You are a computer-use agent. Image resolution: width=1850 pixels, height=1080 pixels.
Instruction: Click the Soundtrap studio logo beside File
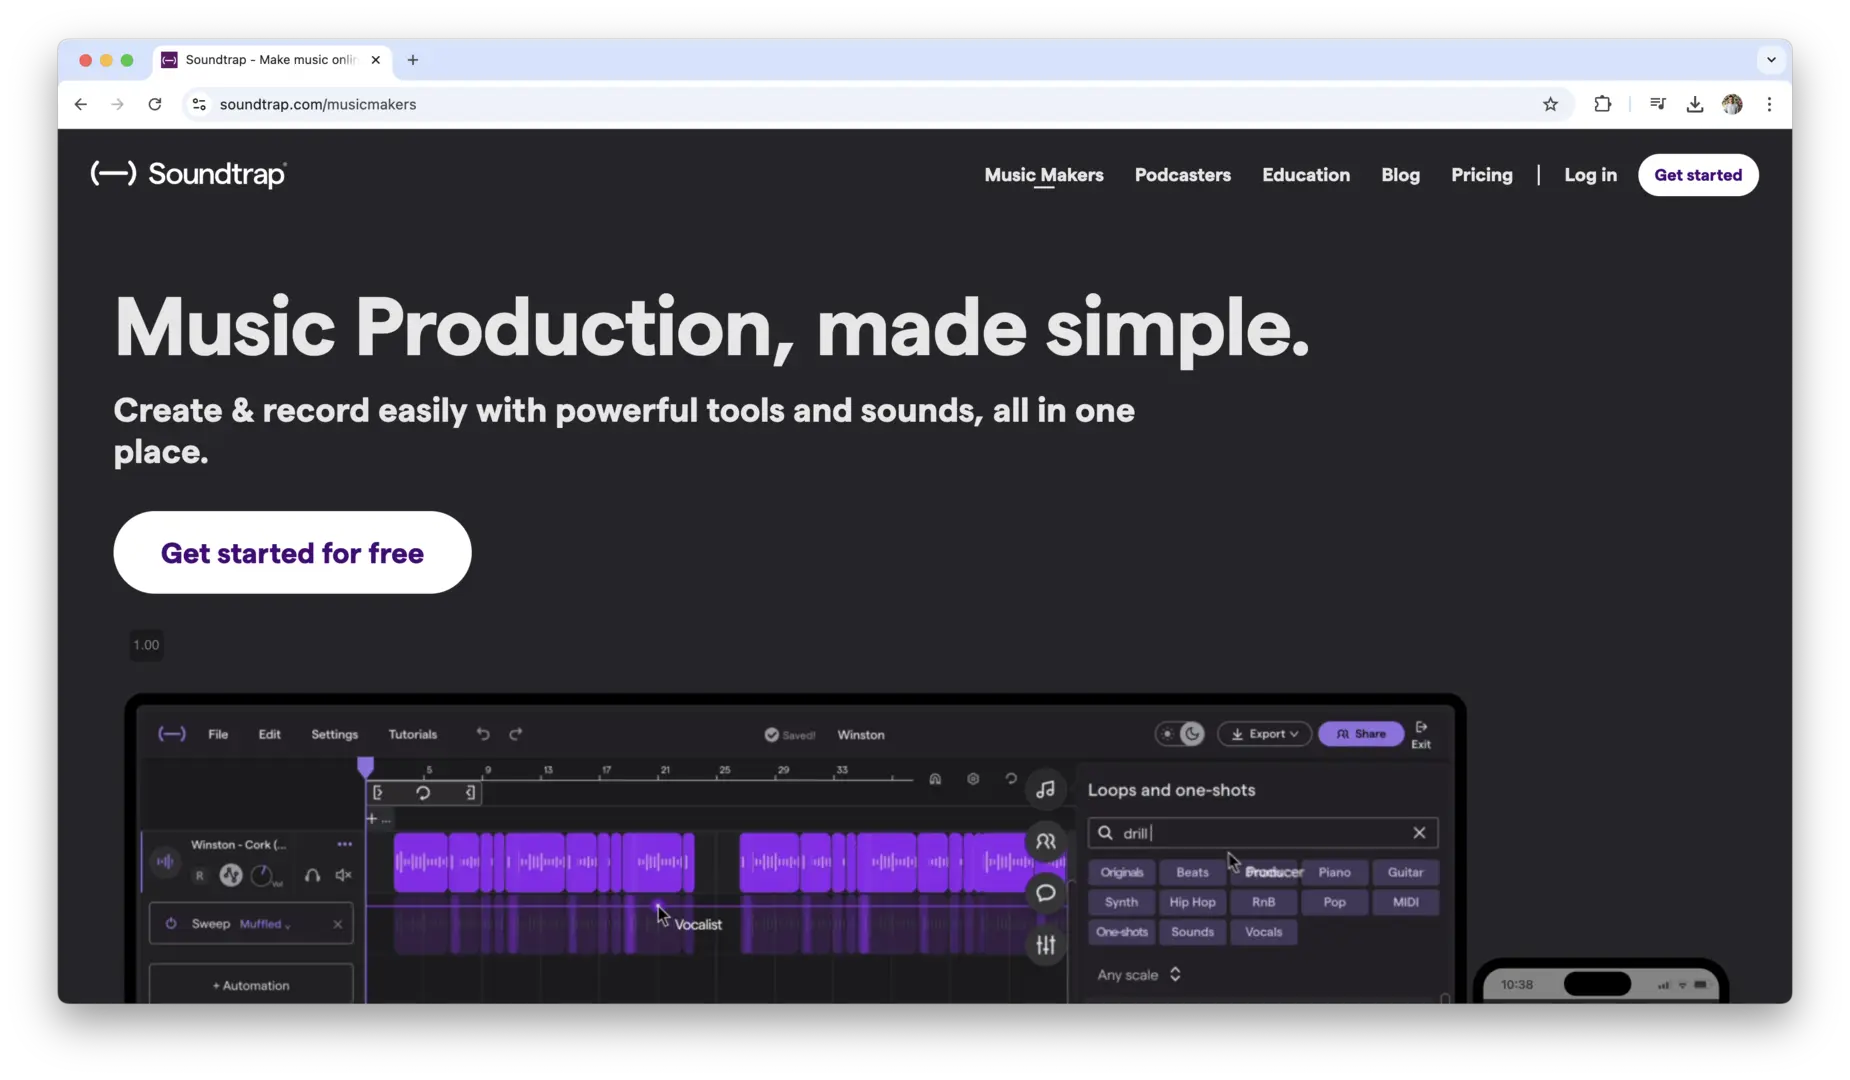172,734
